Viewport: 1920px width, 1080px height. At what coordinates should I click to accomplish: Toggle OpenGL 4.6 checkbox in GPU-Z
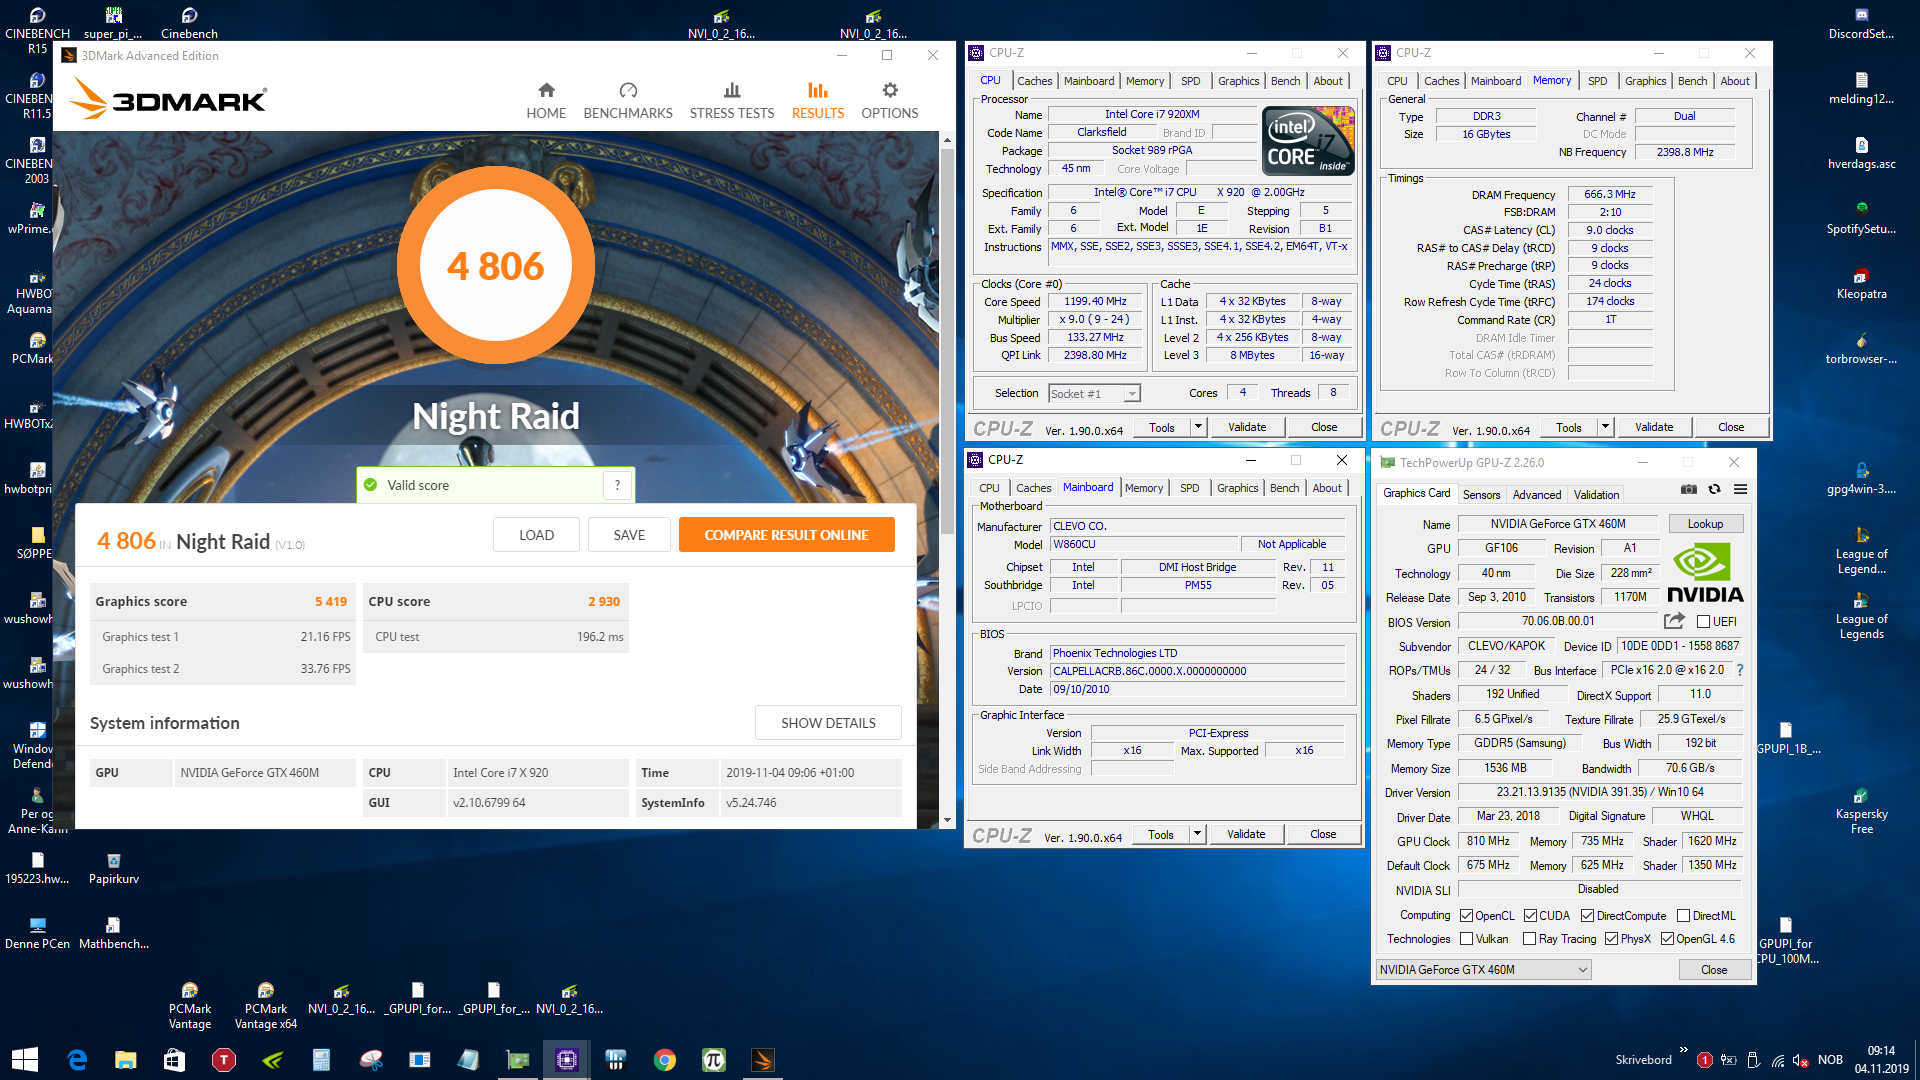point(1667,939)
